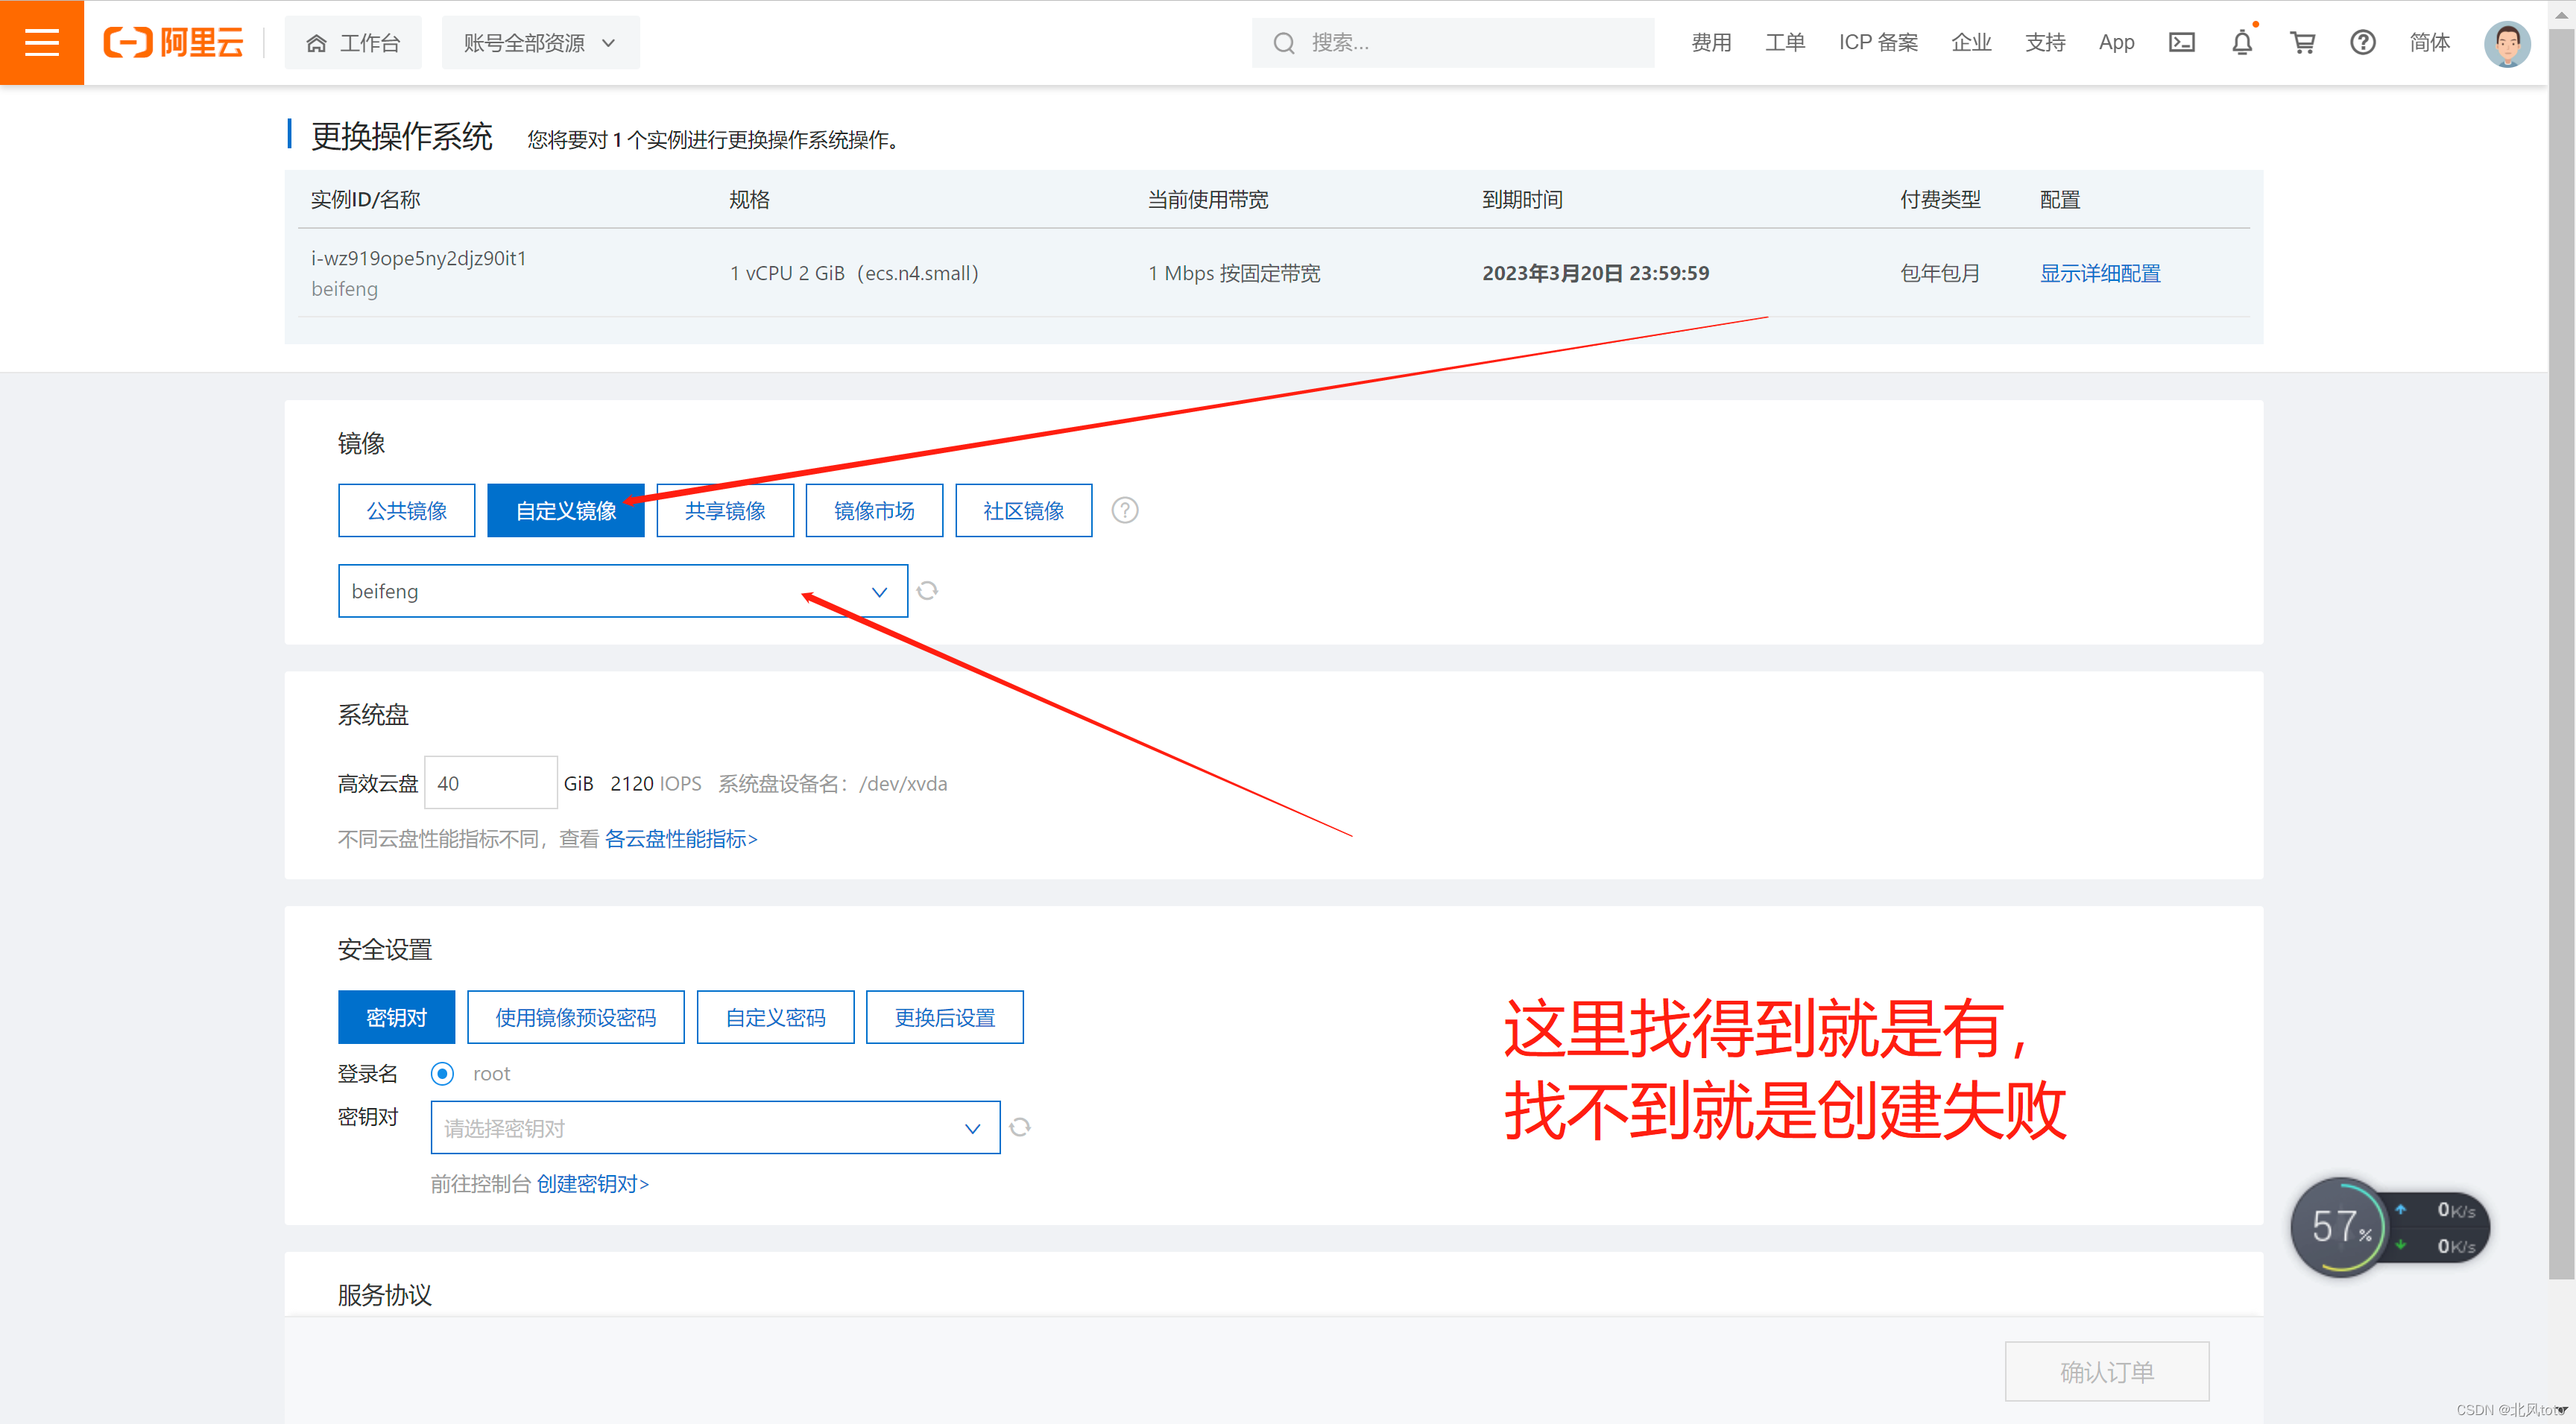This screenshot has width=2576, height=1424.
Task: Open the 费用 menu in header
Action: click(1711, 42)
